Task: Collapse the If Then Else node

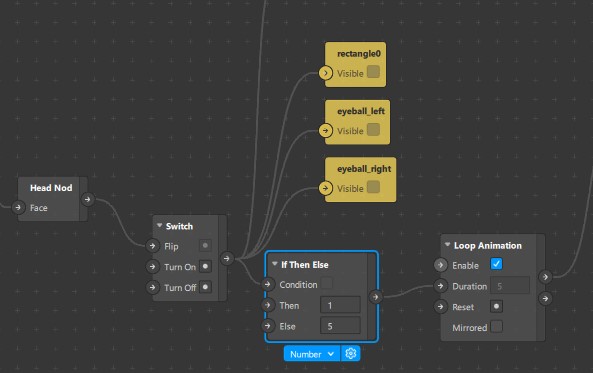Action: point(275,264)
